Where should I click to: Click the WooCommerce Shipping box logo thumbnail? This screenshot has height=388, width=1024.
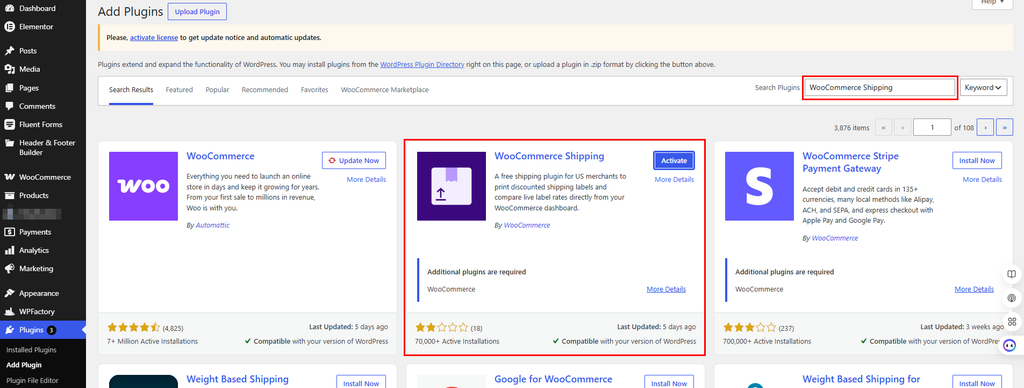coord(451,186)
